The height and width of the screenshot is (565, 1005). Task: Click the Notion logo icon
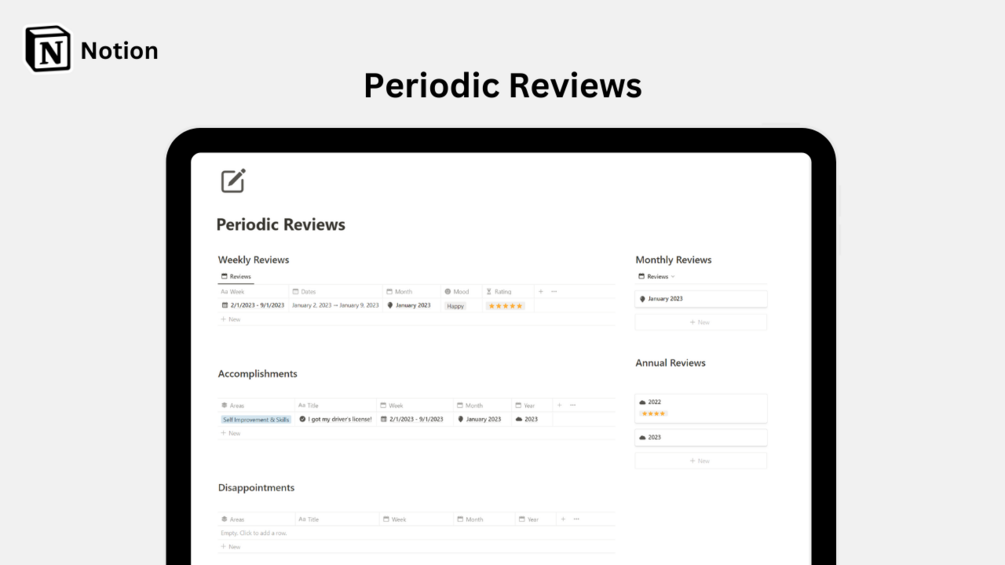[48, 49]
